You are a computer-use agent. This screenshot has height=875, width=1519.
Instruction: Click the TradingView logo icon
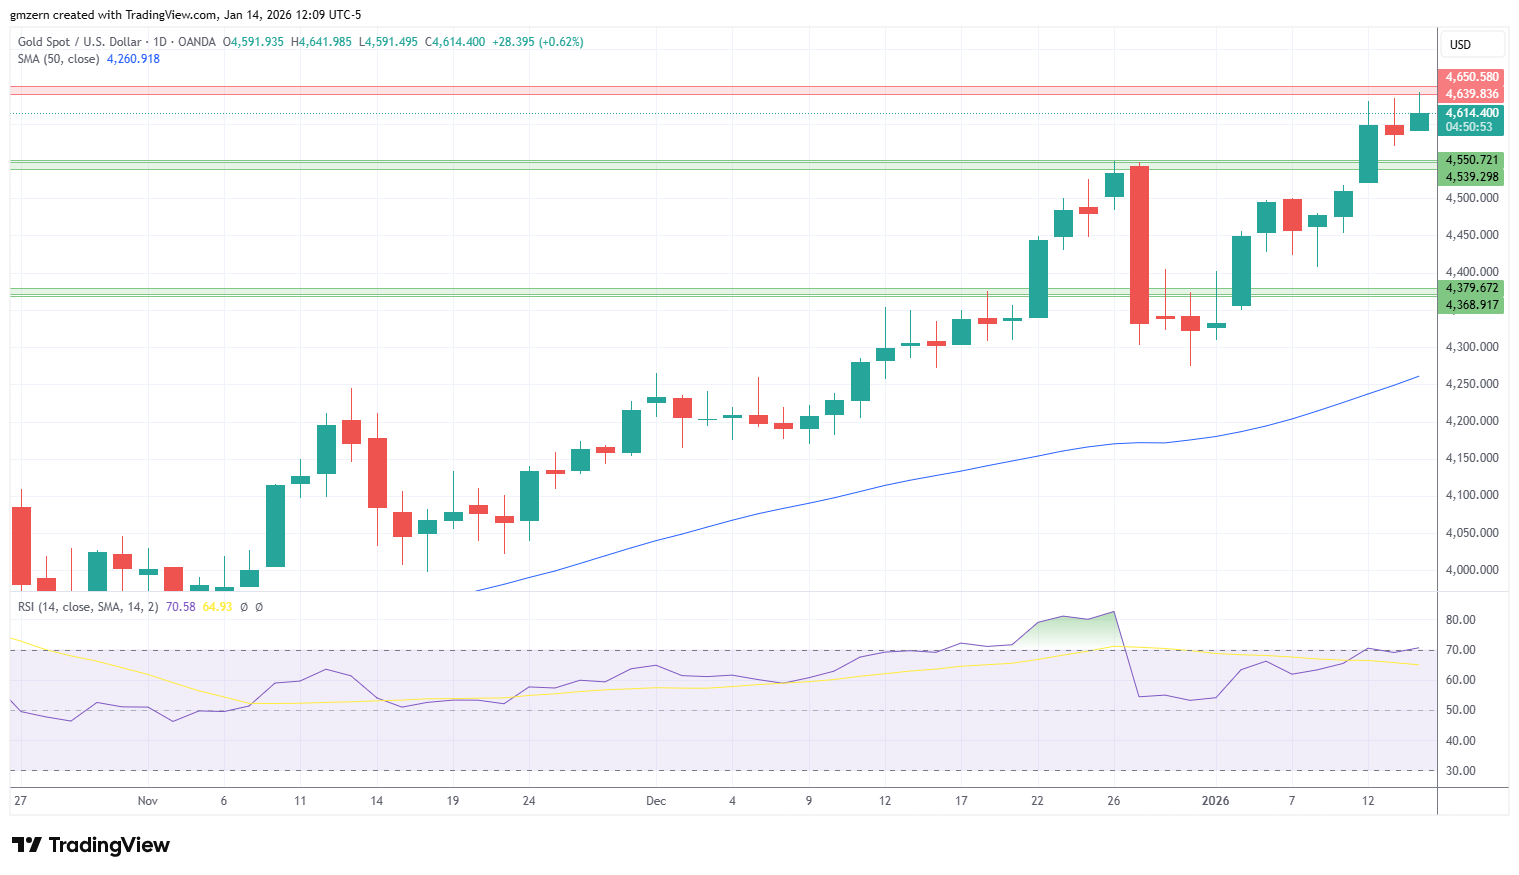(x=27, y=845)
